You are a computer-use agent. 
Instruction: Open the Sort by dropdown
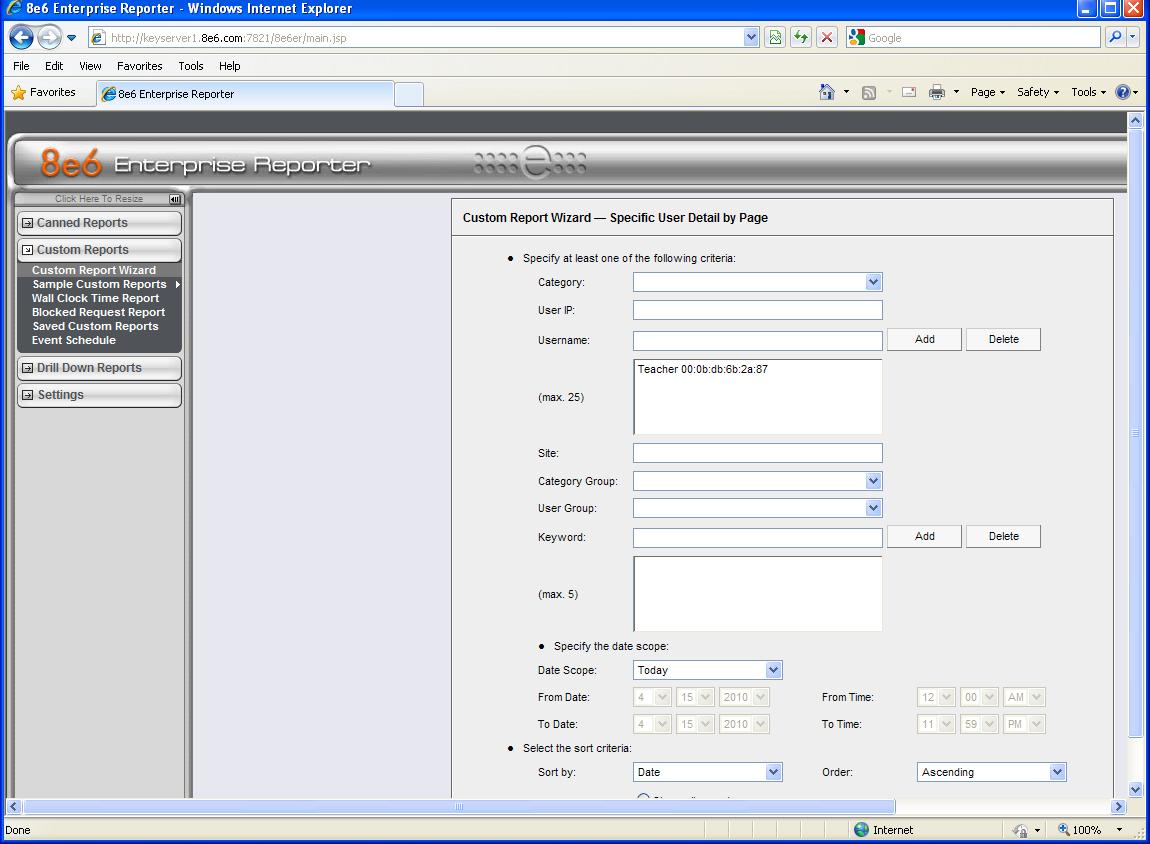(x=773, y=772)
